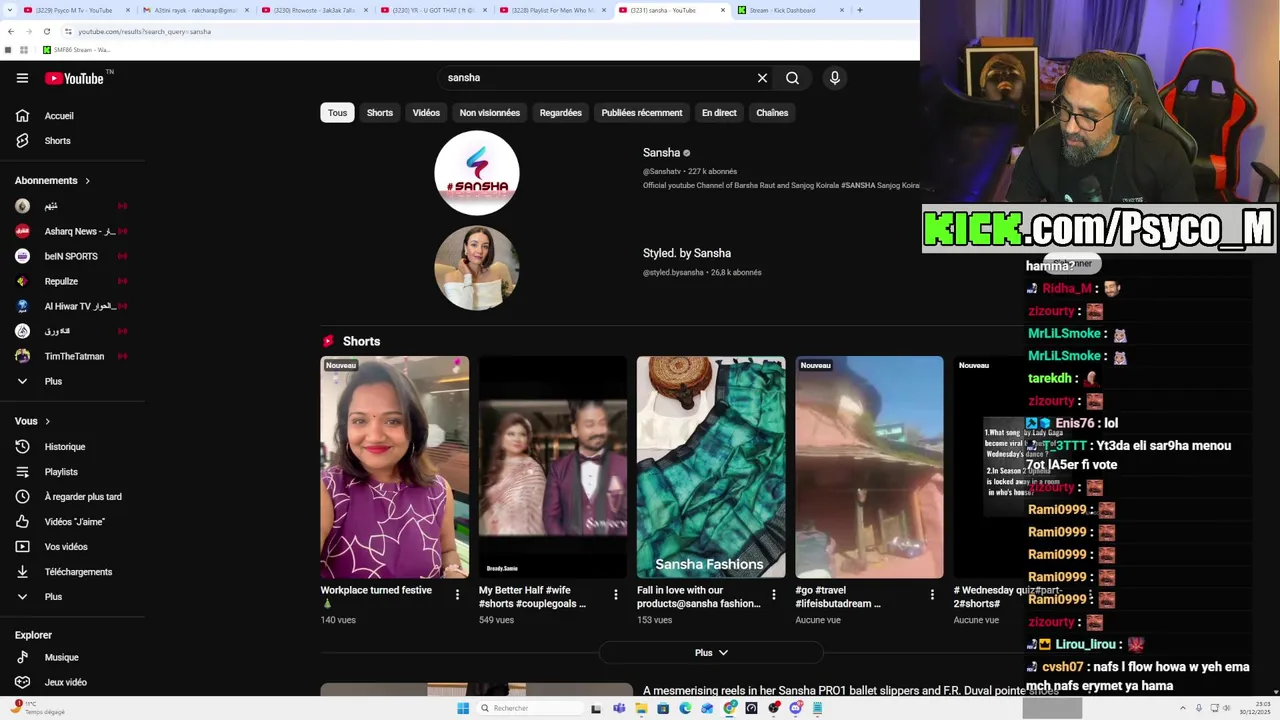The height and width of the screenshot is (720, 1280).
Task: Open Styled. by Sansha channel link
Action: [x=687, y=253]
